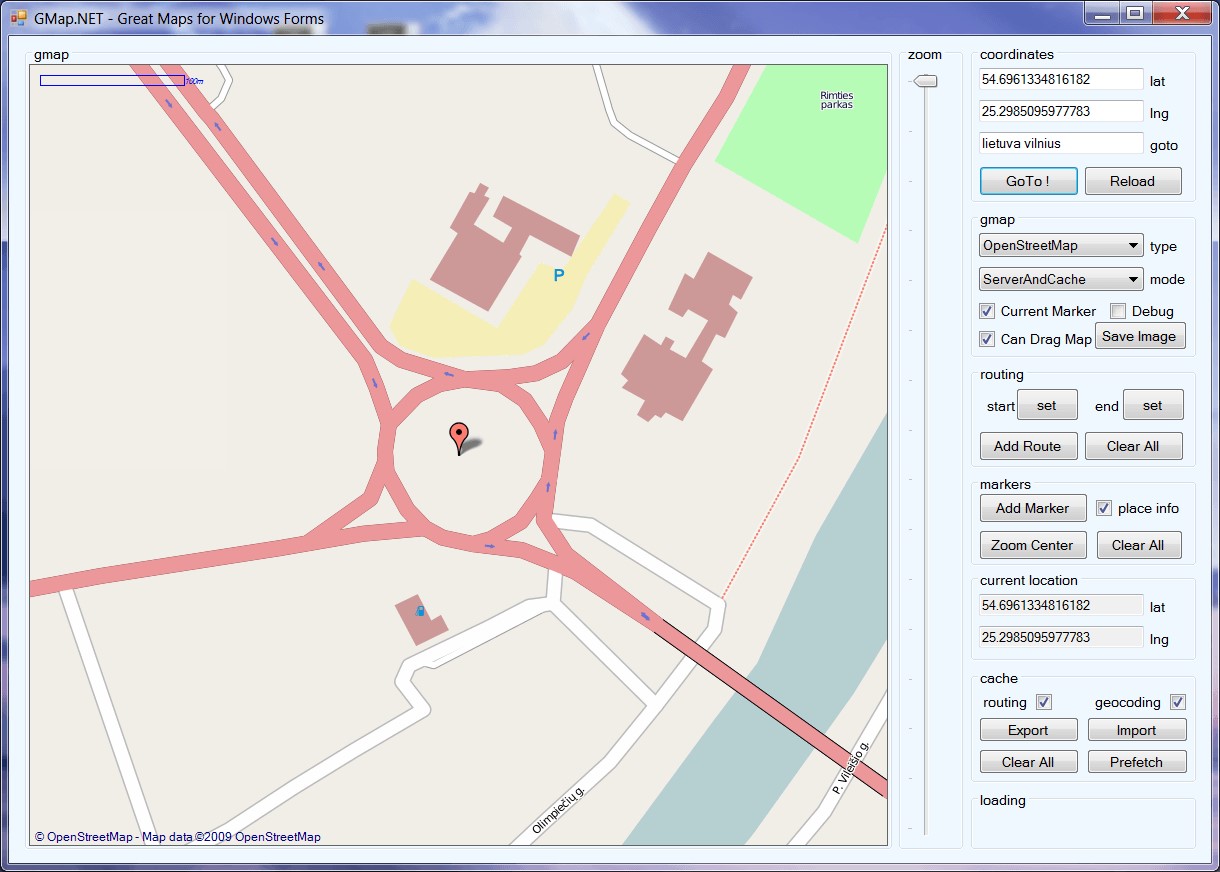Click the goto text field
The width and height of the screenshot is (1220, 872).
click(x=1061, y=143)
